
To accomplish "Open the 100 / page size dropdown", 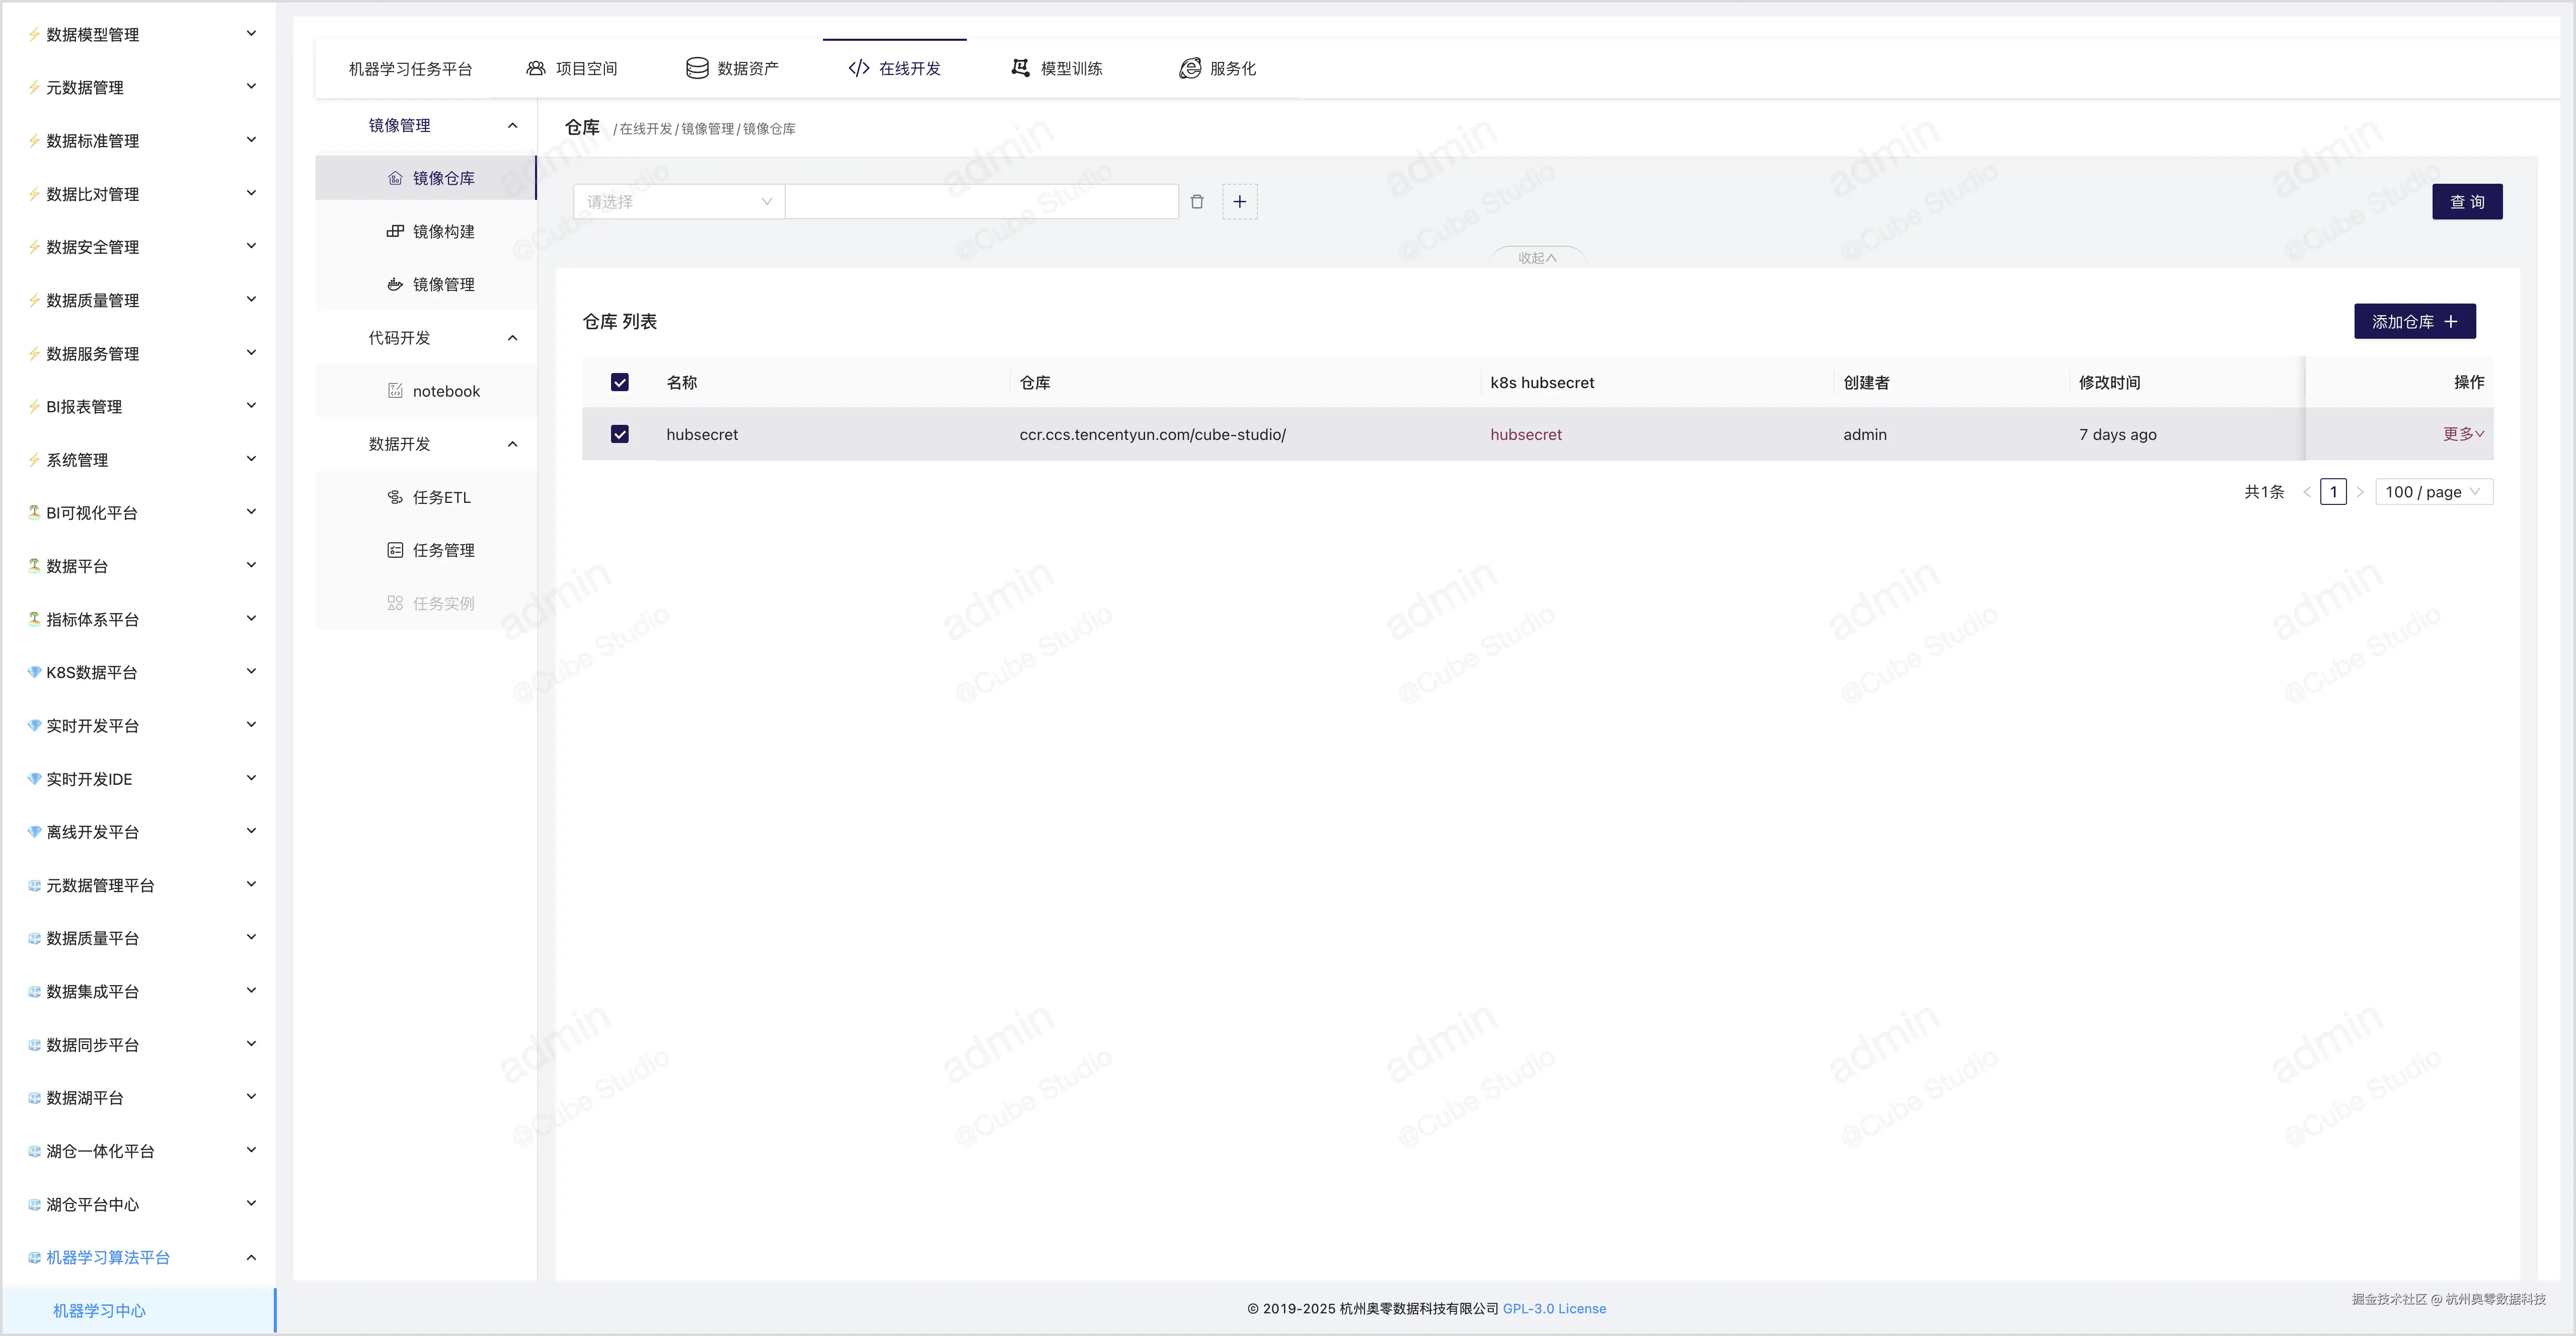I will [2432, 492].
